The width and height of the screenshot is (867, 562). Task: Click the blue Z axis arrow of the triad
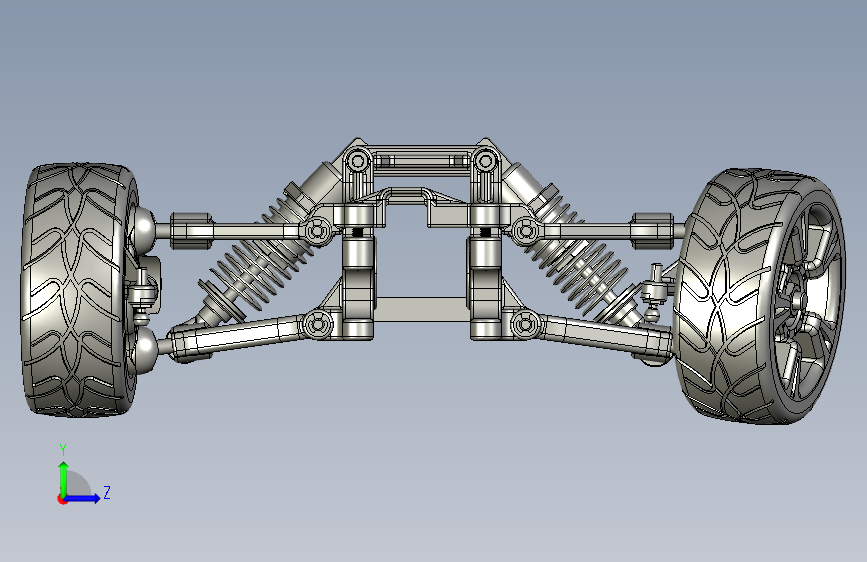[83, 498]
